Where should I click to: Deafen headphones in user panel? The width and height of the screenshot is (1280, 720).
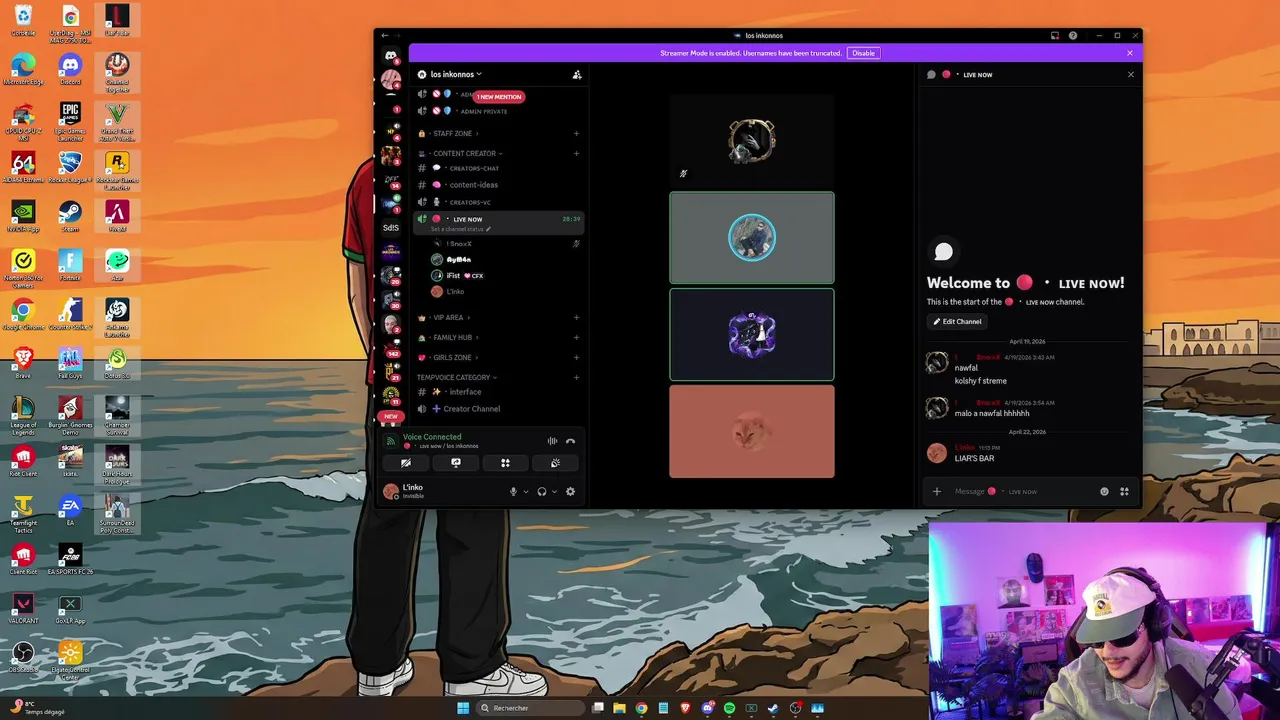click(x=541, y=491)
